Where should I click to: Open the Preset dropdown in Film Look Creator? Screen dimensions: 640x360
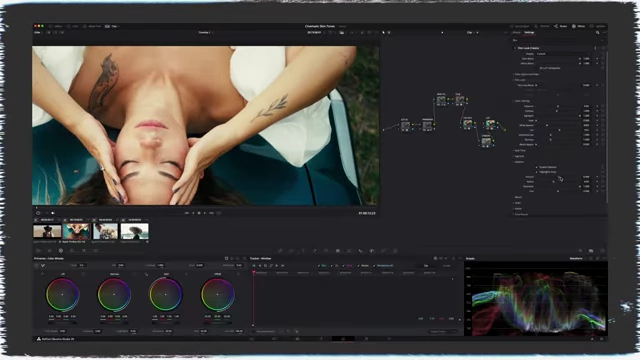(x=562, y=53)
